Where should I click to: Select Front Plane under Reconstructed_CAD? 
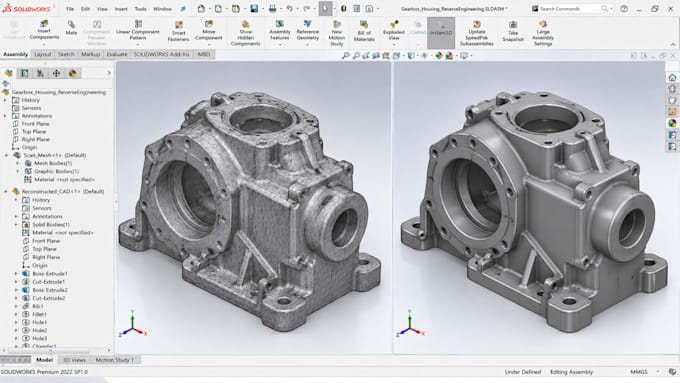pos(46,241)
